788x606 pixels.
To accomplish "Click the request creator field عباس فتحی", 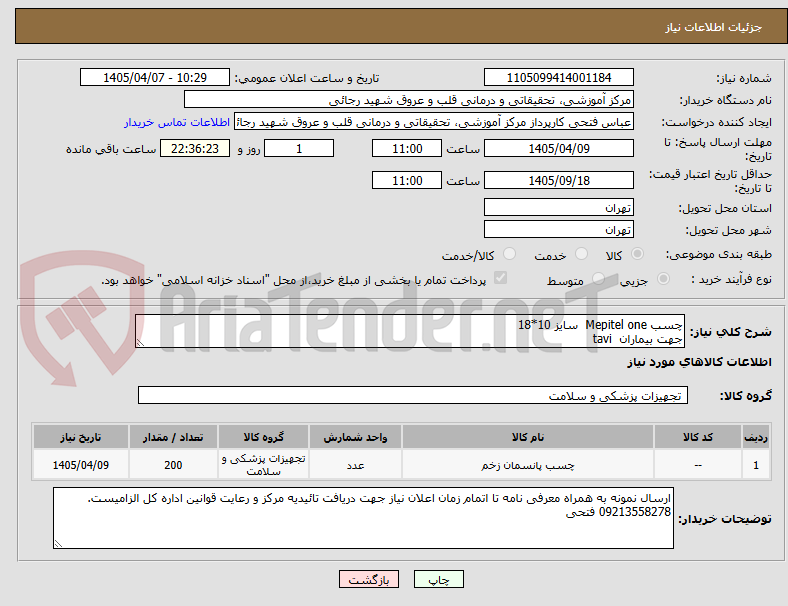I will pos(434,122).
